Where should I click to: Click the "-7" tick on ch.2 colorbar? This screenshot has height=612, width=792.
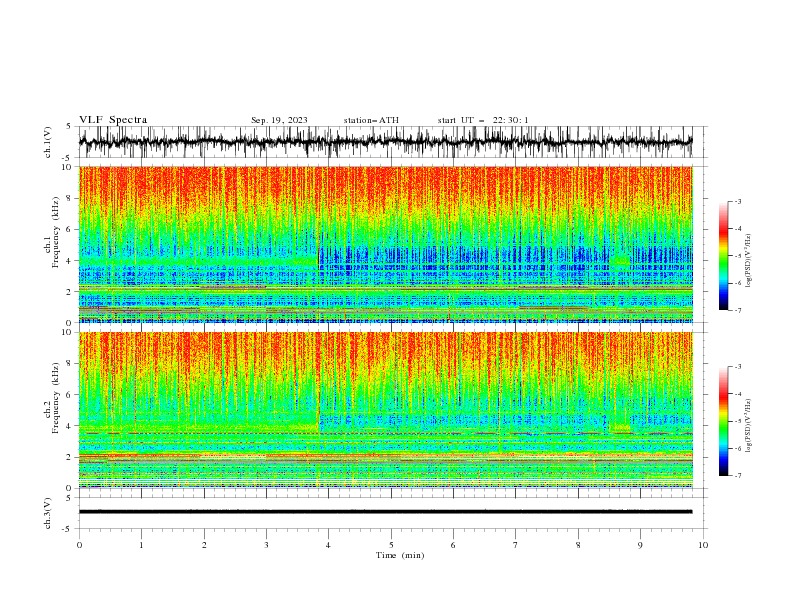[737, 476]
